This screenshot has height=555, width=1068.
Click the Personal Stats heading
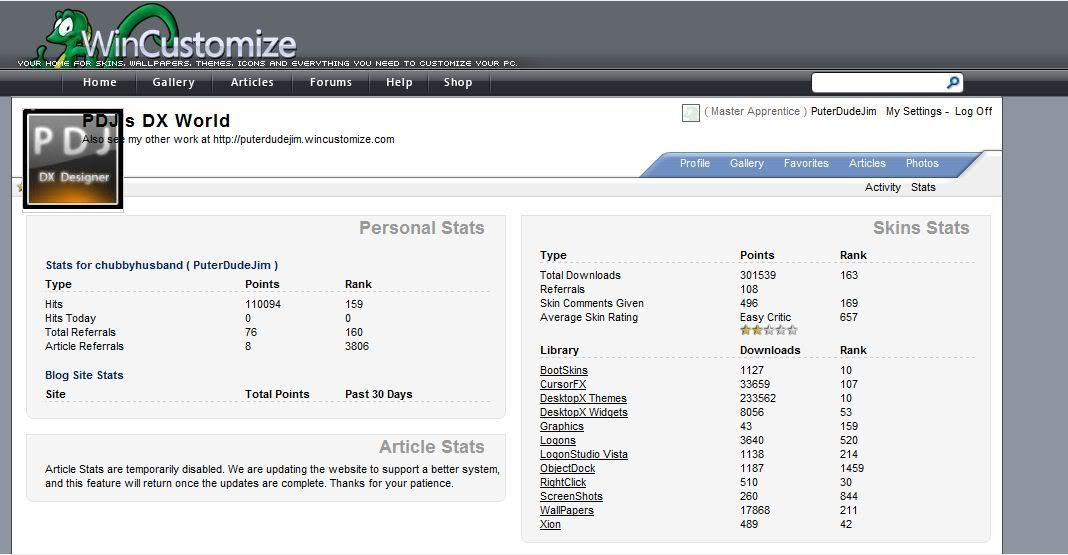click(422, 228)
